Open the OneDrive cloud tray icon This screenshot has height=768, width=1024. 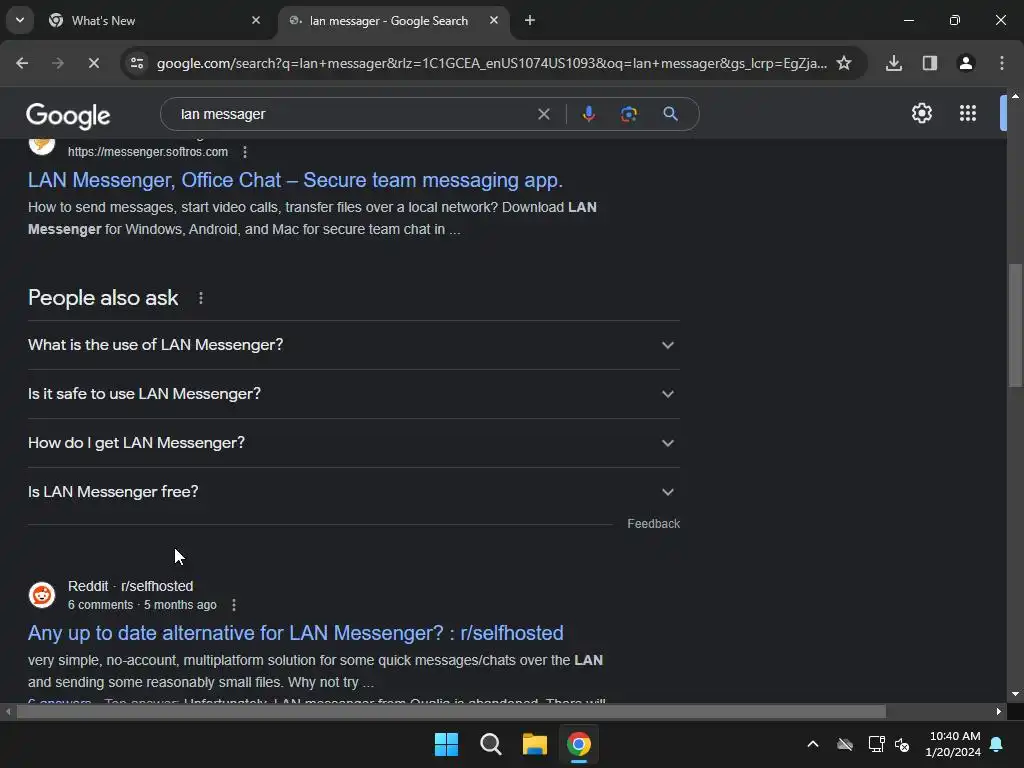point(845,744)
